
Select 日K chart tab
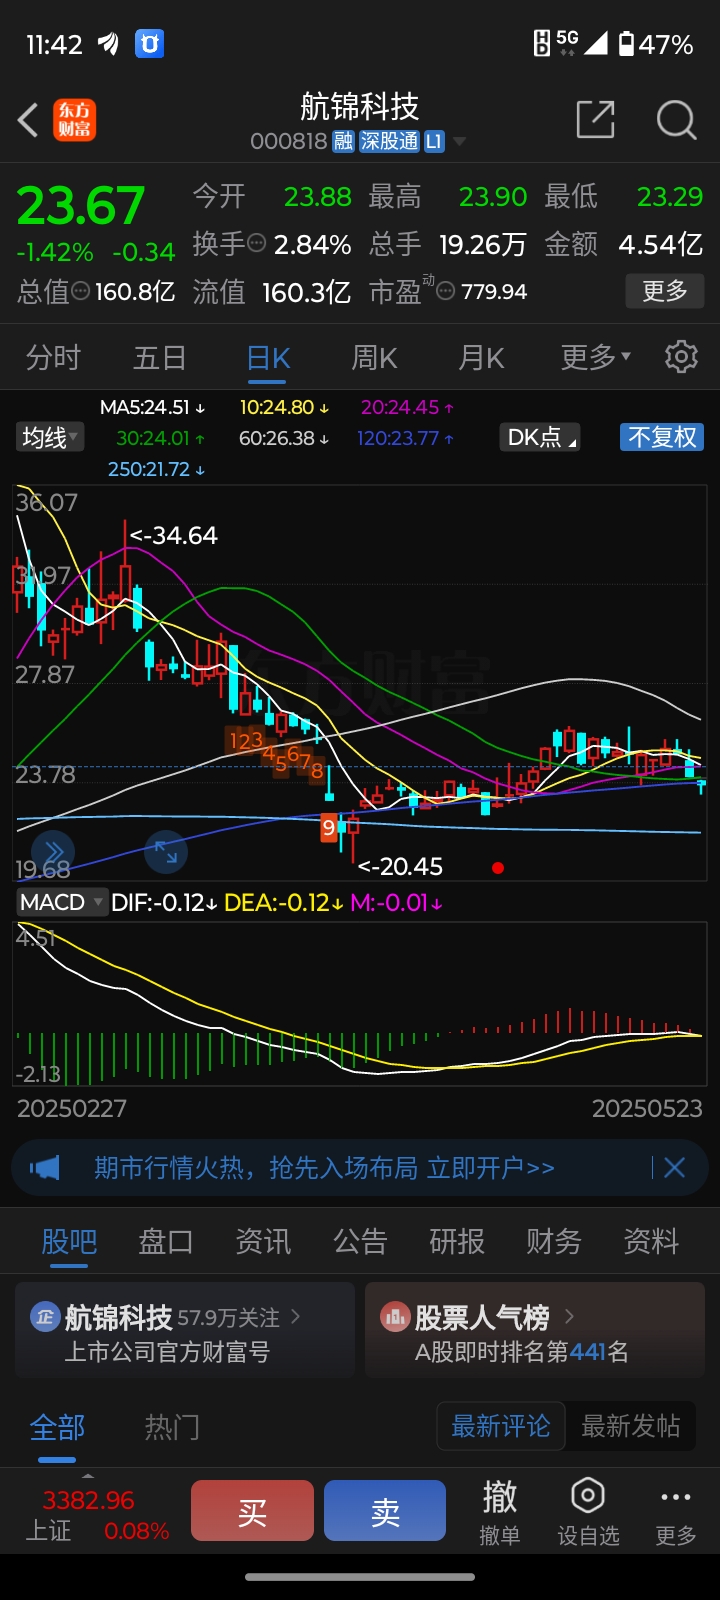click(x=268, y=358)
